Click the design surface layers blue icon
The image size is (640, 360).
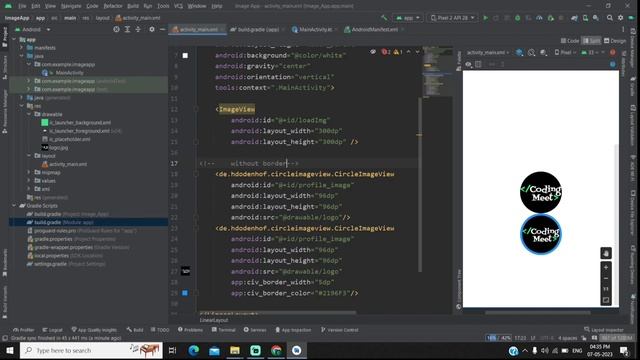click(x=520, y=53)
